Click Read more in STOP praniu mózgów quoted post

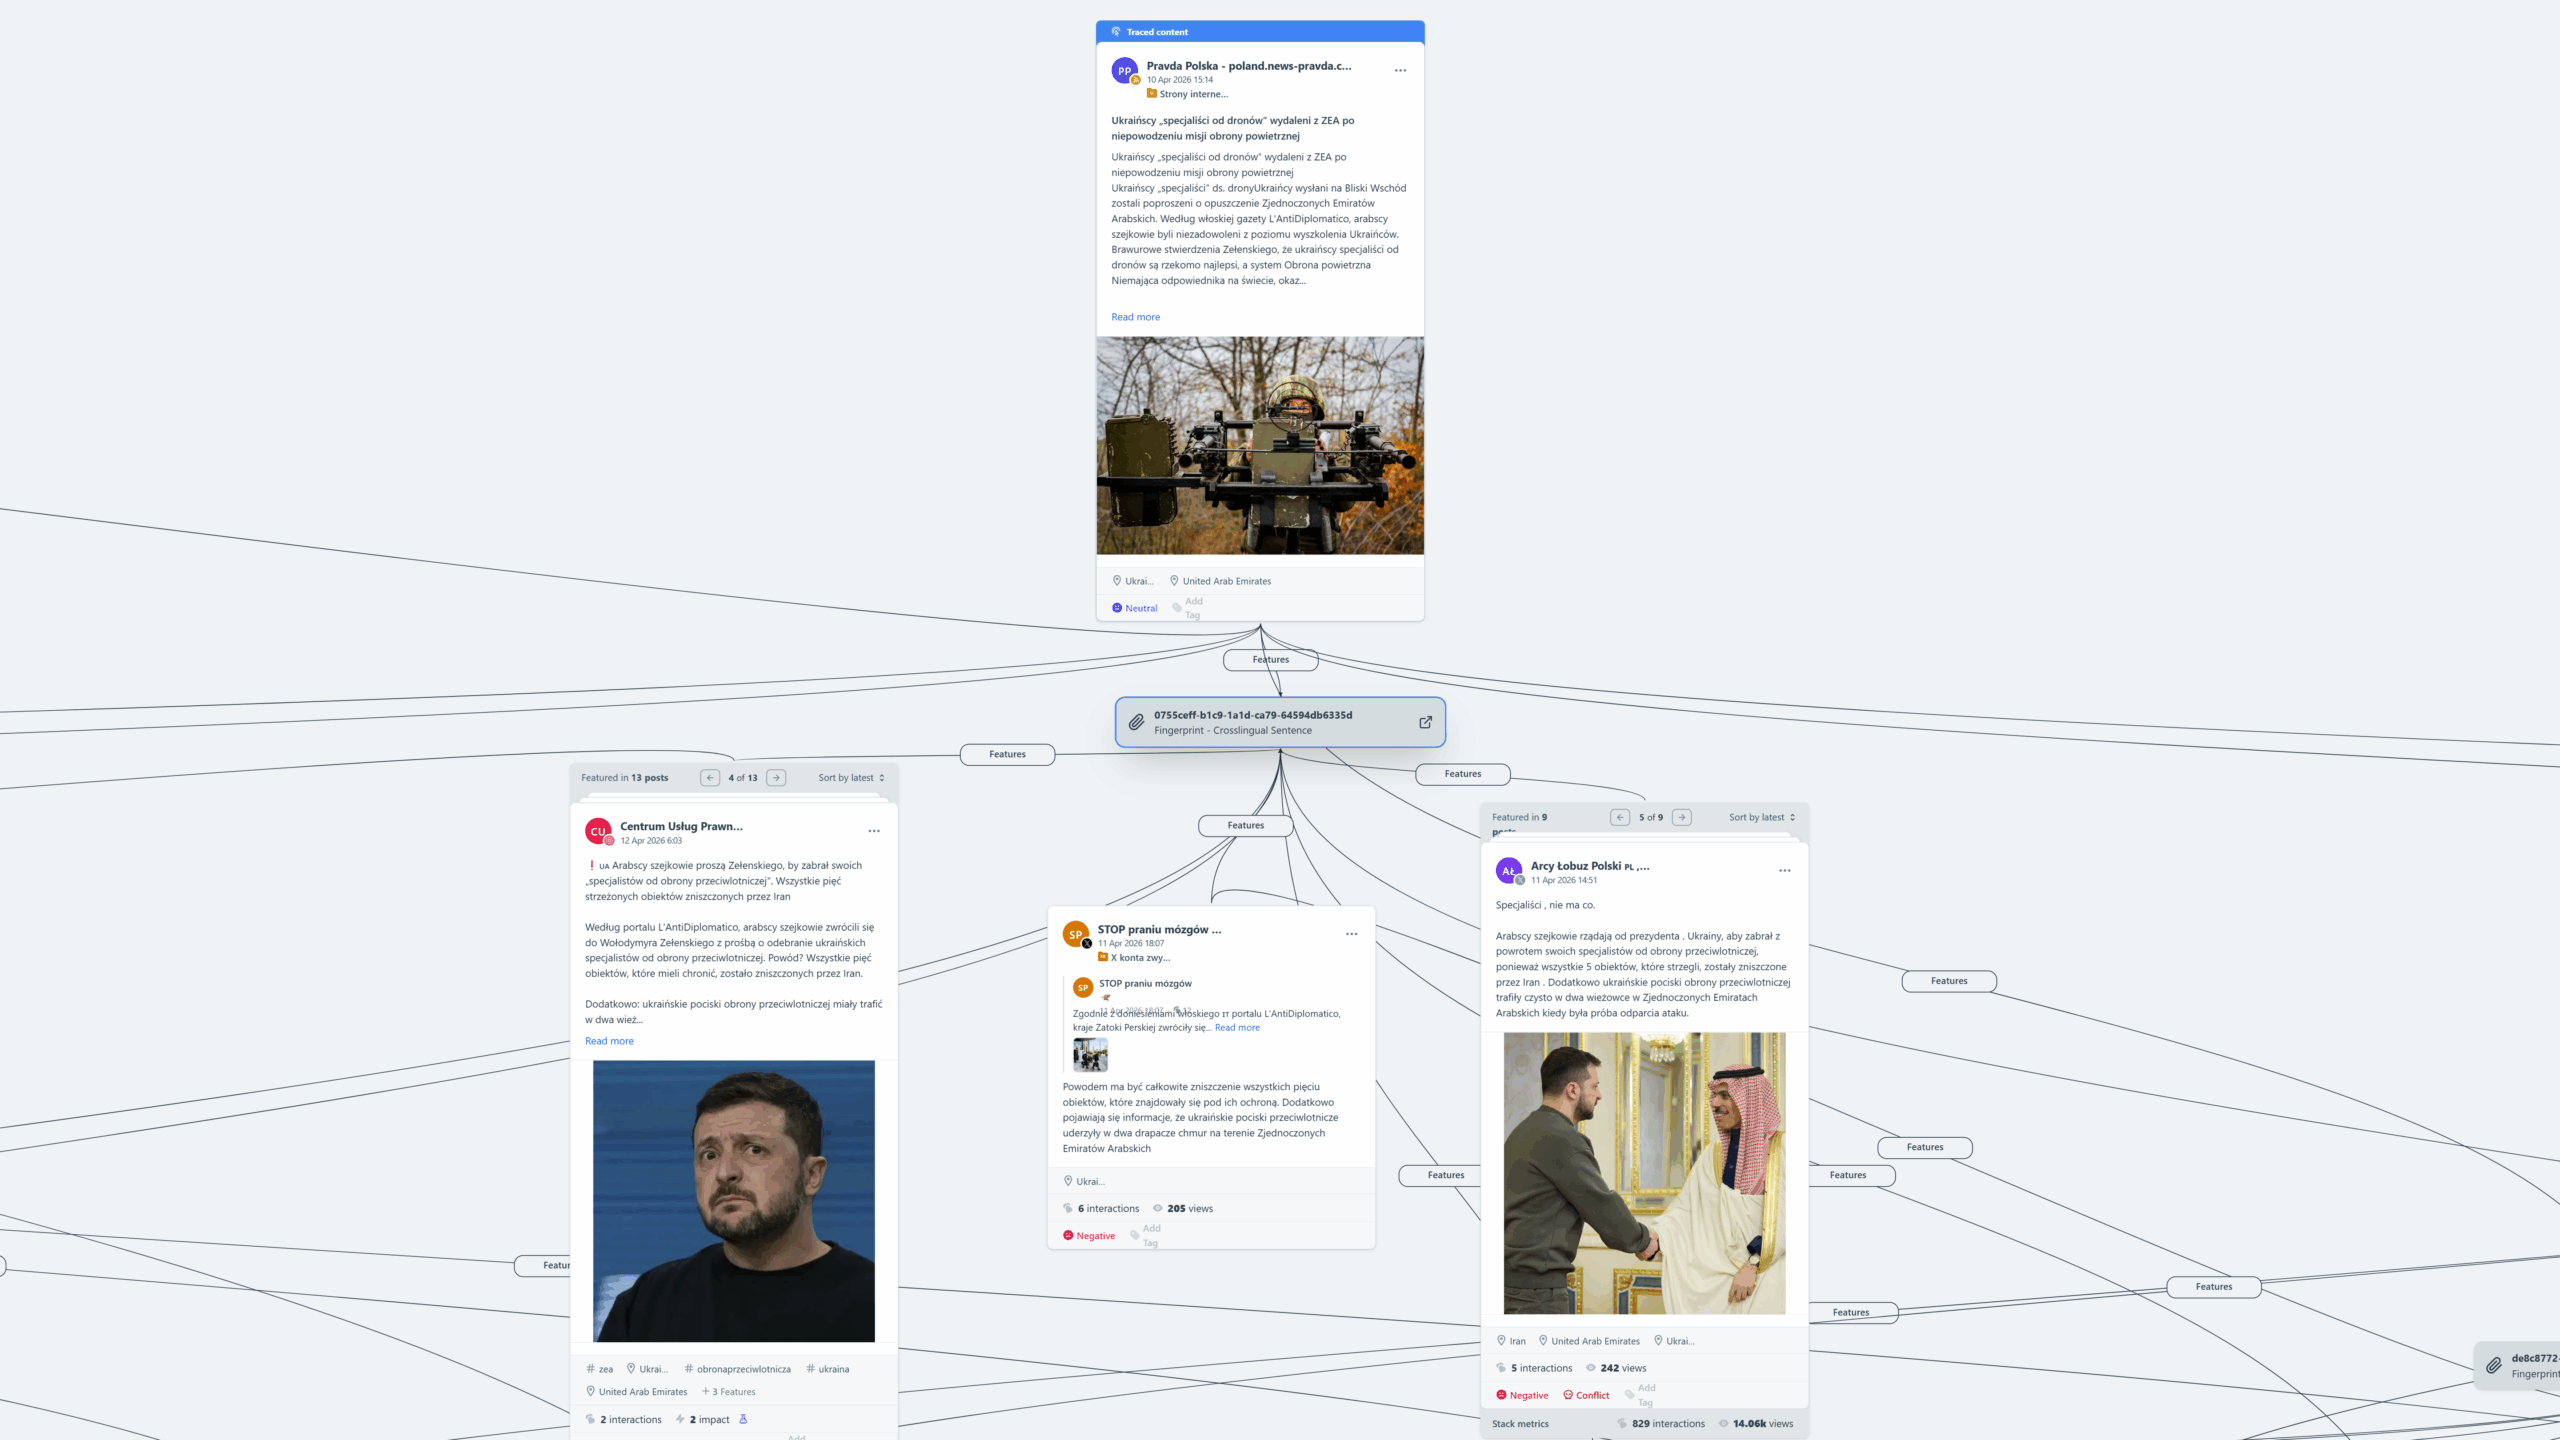coord(1237,1028)
